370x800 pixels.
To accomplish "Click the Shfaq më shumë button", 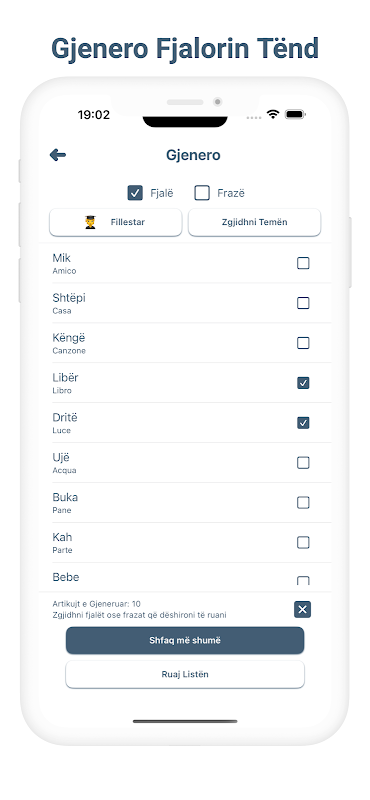I will 185,640.
